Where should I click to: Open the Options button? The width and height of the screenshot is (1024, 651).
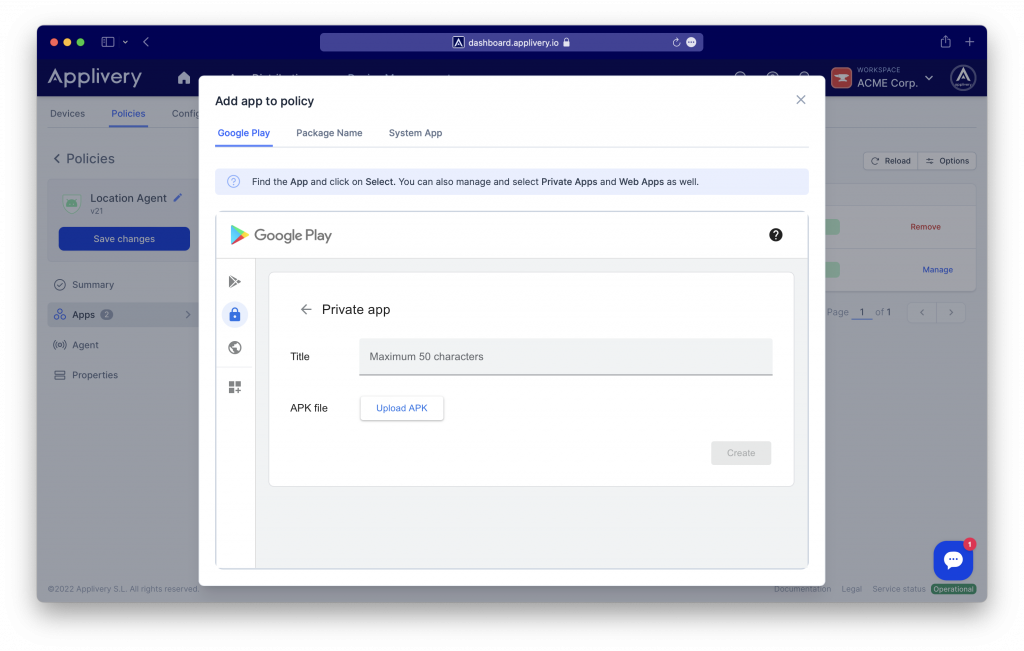pyautogui.click(x=947, y=161)
